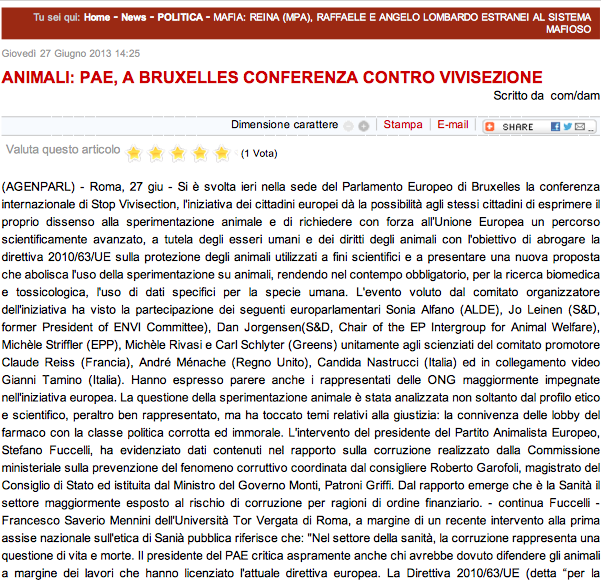Rate the article two stars
Viewport: 601px width, 580px height.
(156, 153)
